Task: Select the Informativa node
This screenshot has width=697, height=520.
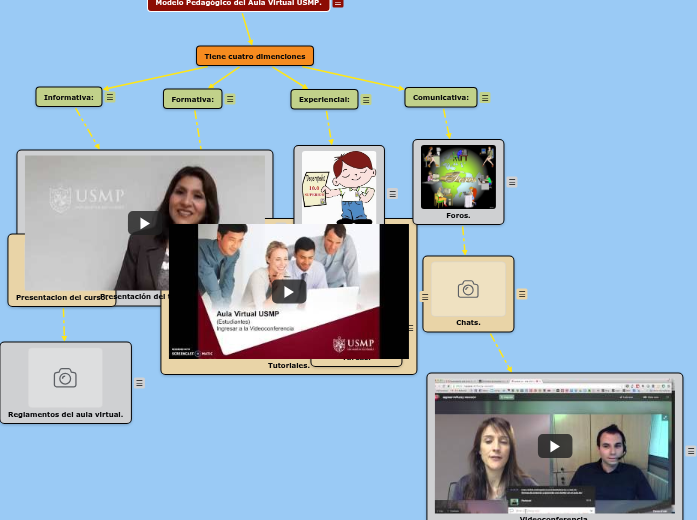Action: pyautogui.click(x=69, y=97)
